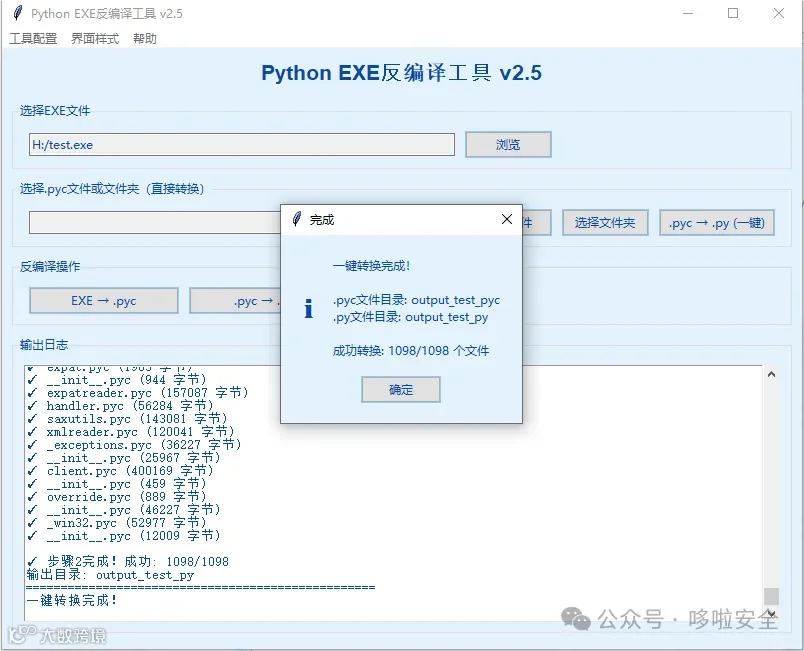Image resolution: width=804 pixels, height=651 pixels.
Task: Minimize the main window
Action: point(688,13)
